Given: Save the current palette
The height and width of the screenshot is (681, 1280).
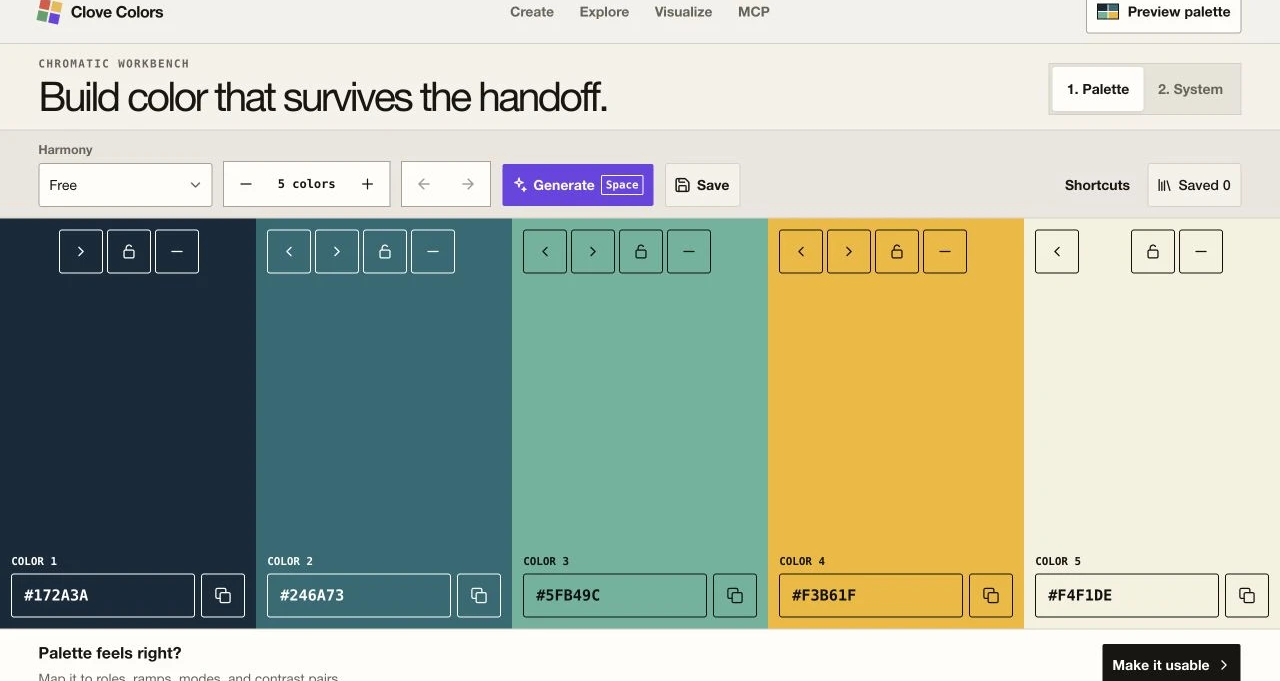Looking at the screenshot, I should (702, 185).
